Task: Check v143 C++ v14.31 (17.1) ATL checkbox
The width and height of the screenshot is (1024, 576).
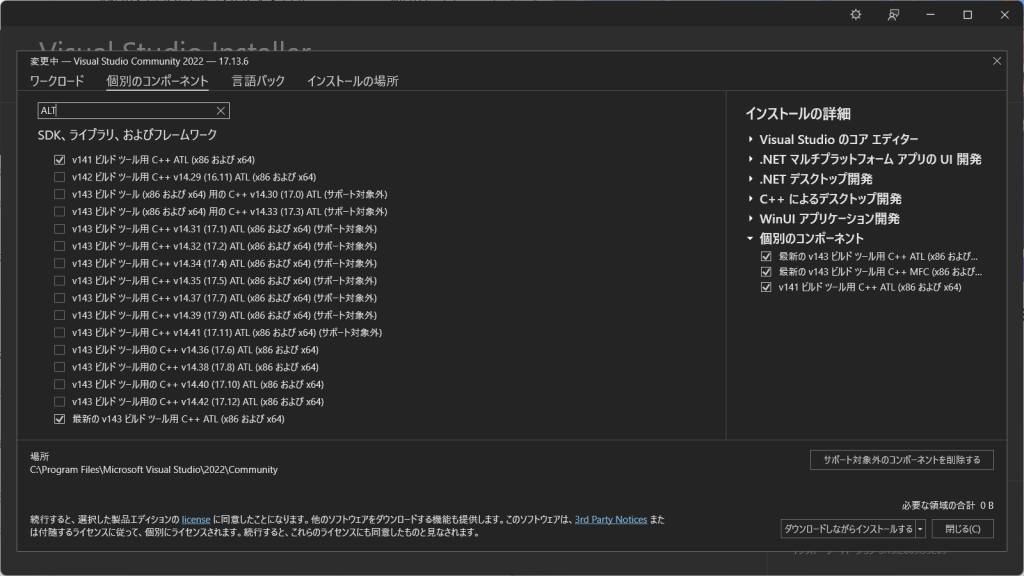Action: [59, 229]
